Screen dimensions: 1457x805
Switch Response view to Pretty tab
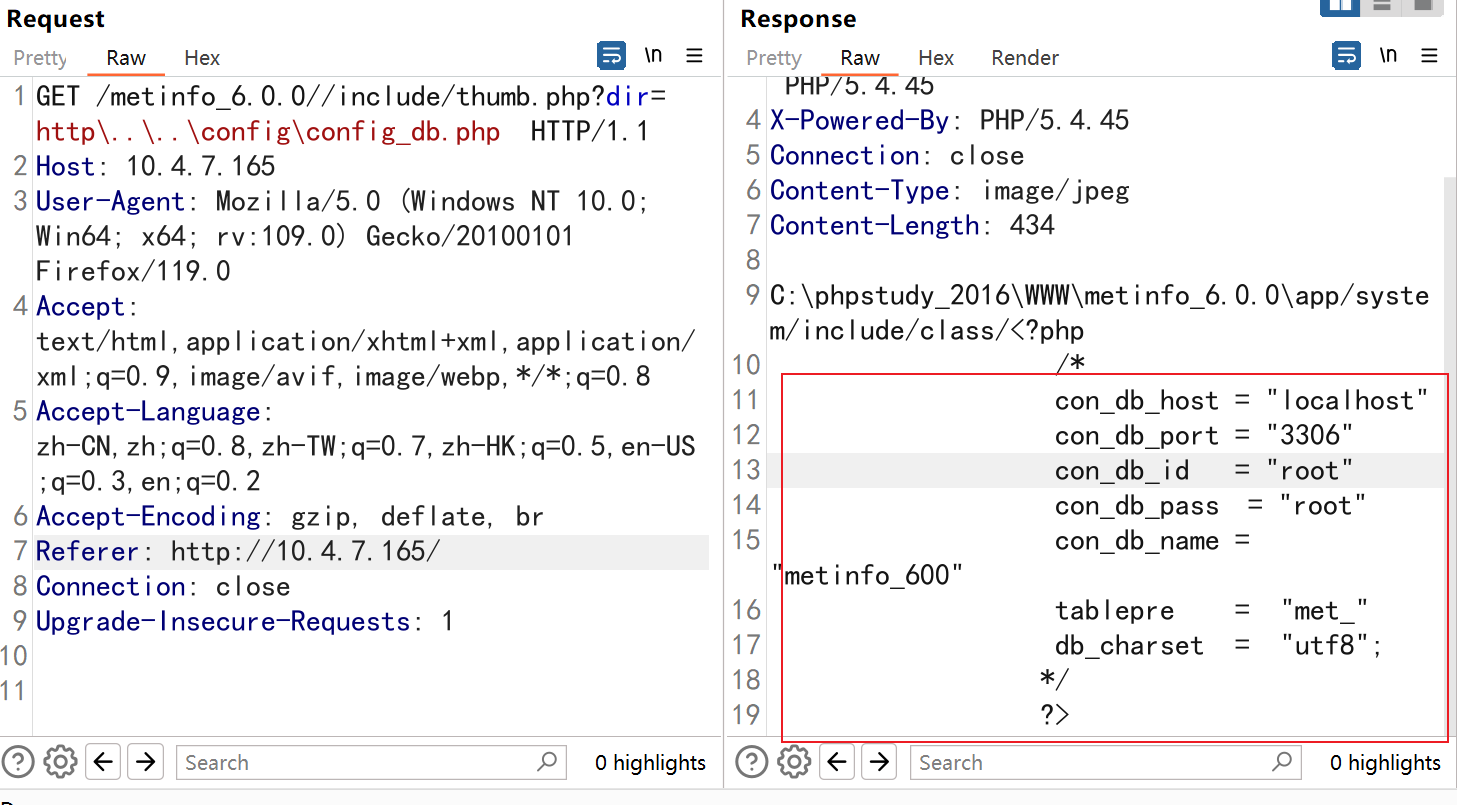pos(774,58)
